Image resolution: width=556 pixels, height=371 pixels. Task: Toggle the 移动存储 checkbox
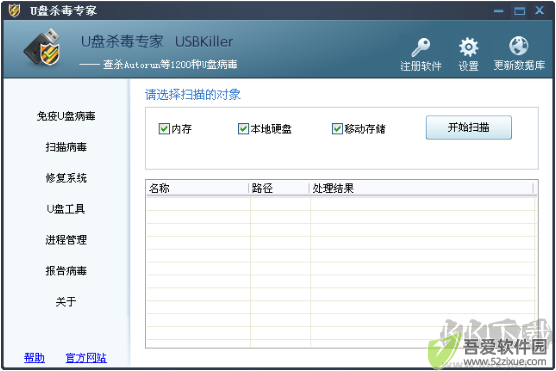337,129
